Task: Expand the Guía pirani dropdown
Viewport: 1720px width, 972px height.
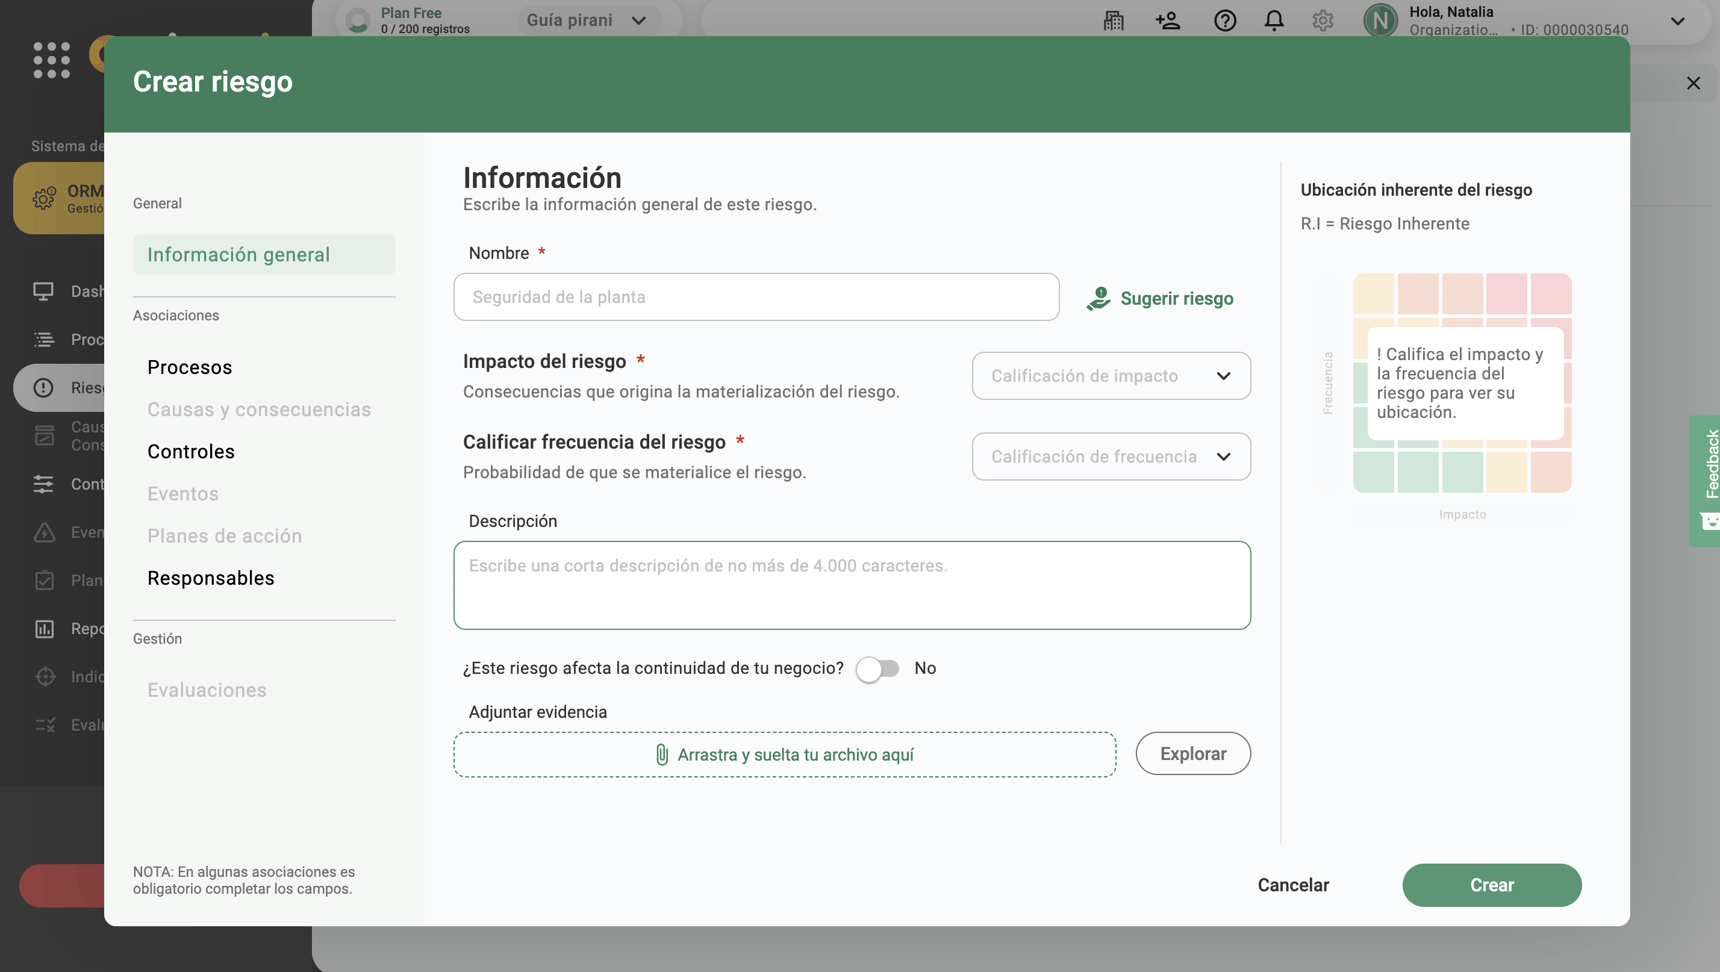Action: (587, 20)
